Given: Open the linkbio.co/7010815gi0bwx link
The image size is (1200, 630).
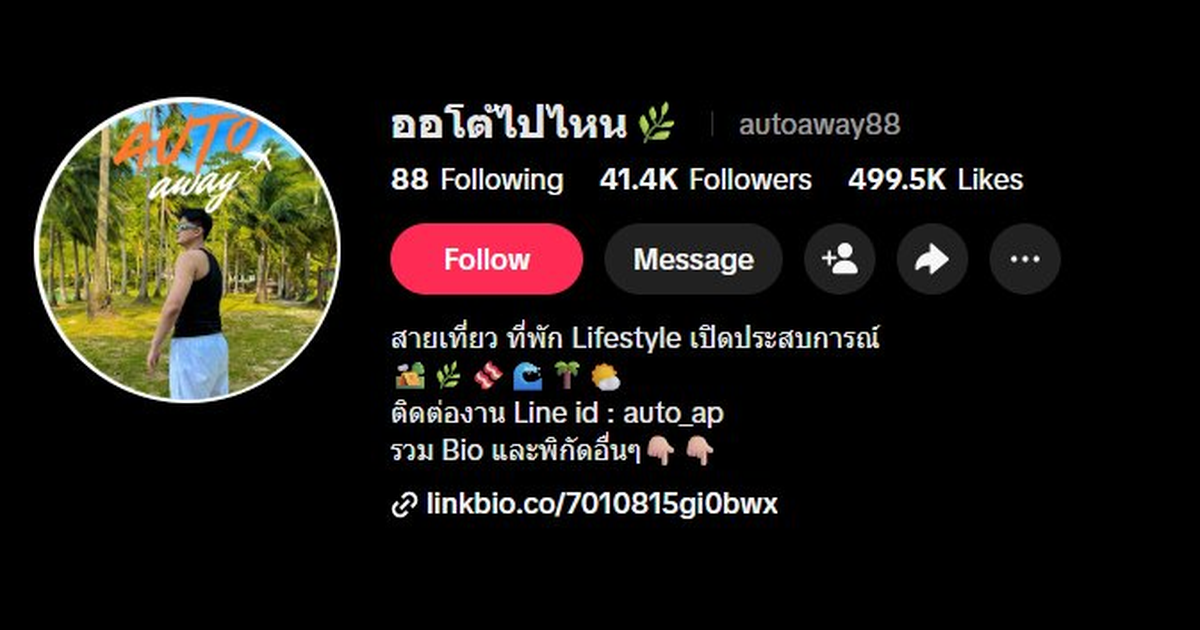Looking at the screenshot, I should [x=602, y=504].
